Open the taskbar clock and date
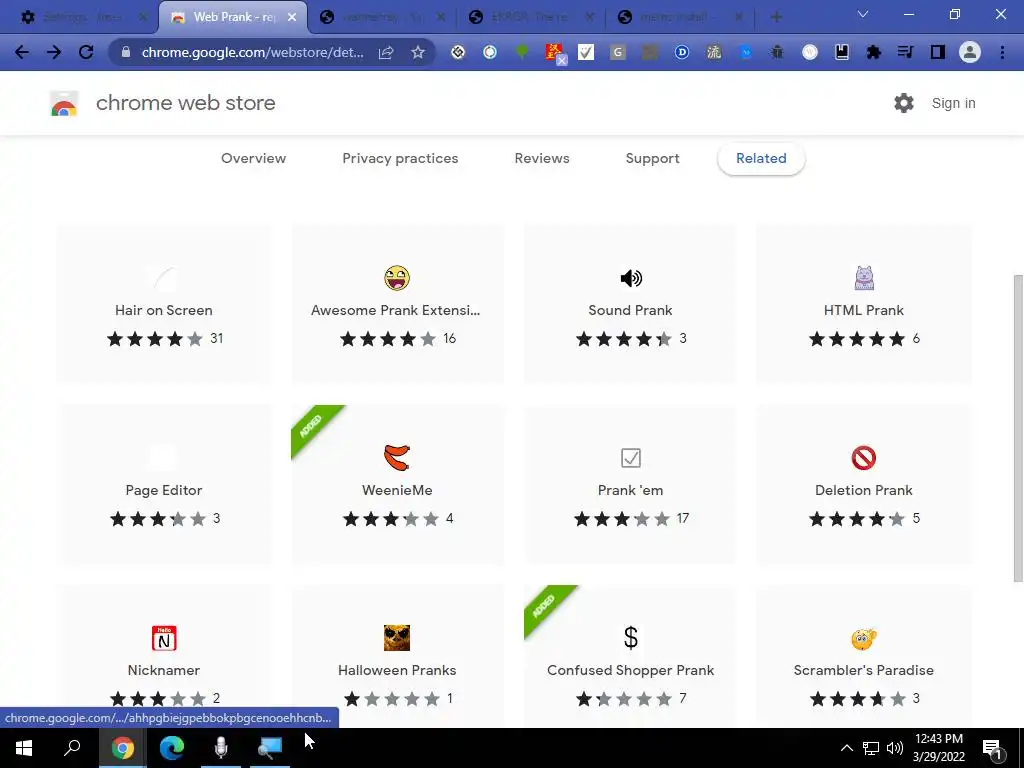This screenshot has height=768, width=1024. (x=938, y=748)
